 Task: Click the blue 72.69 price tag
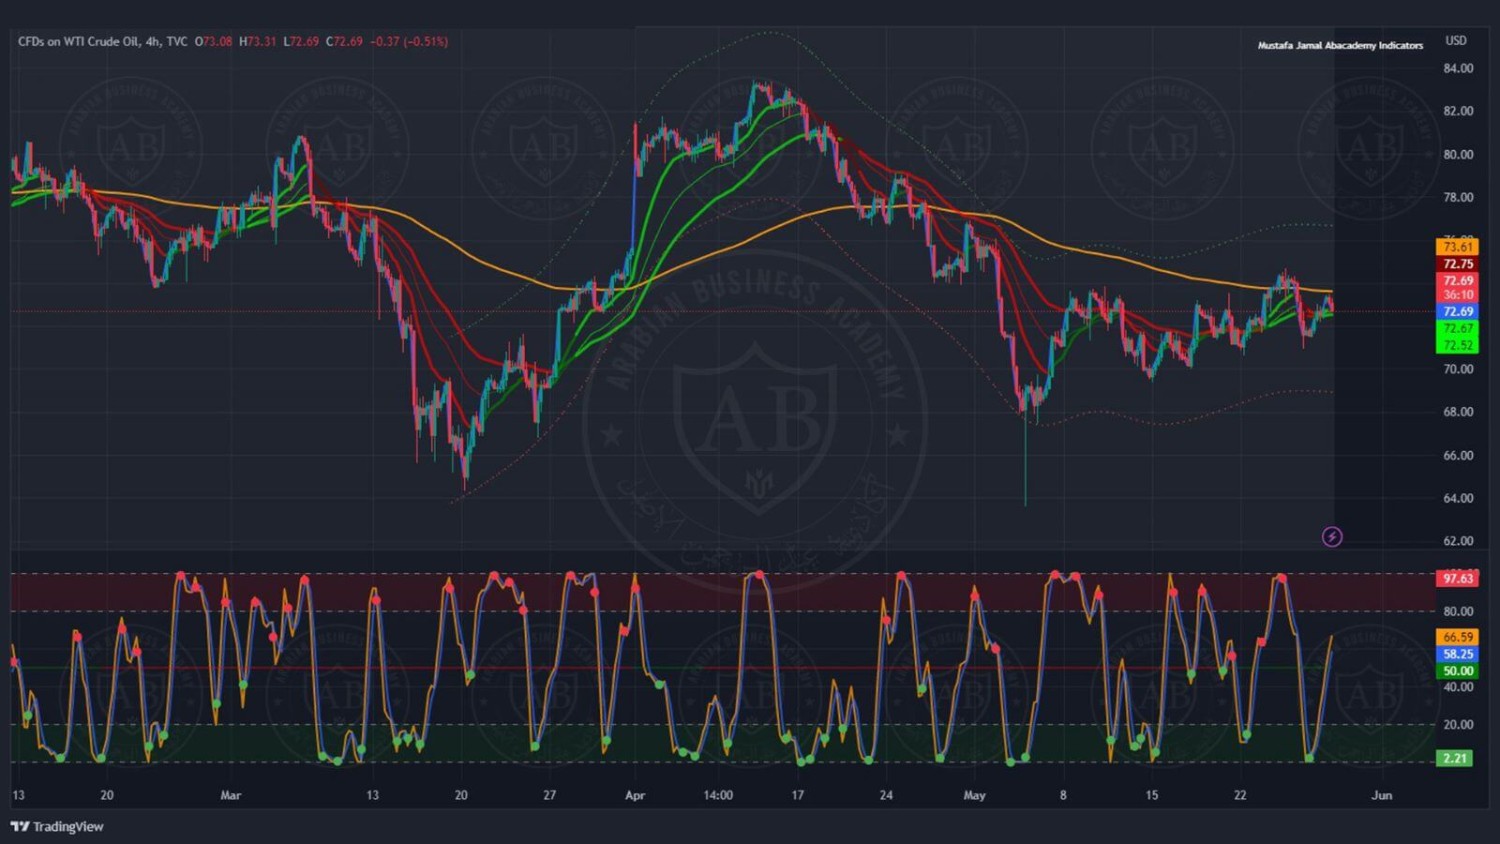point(1457,312)
